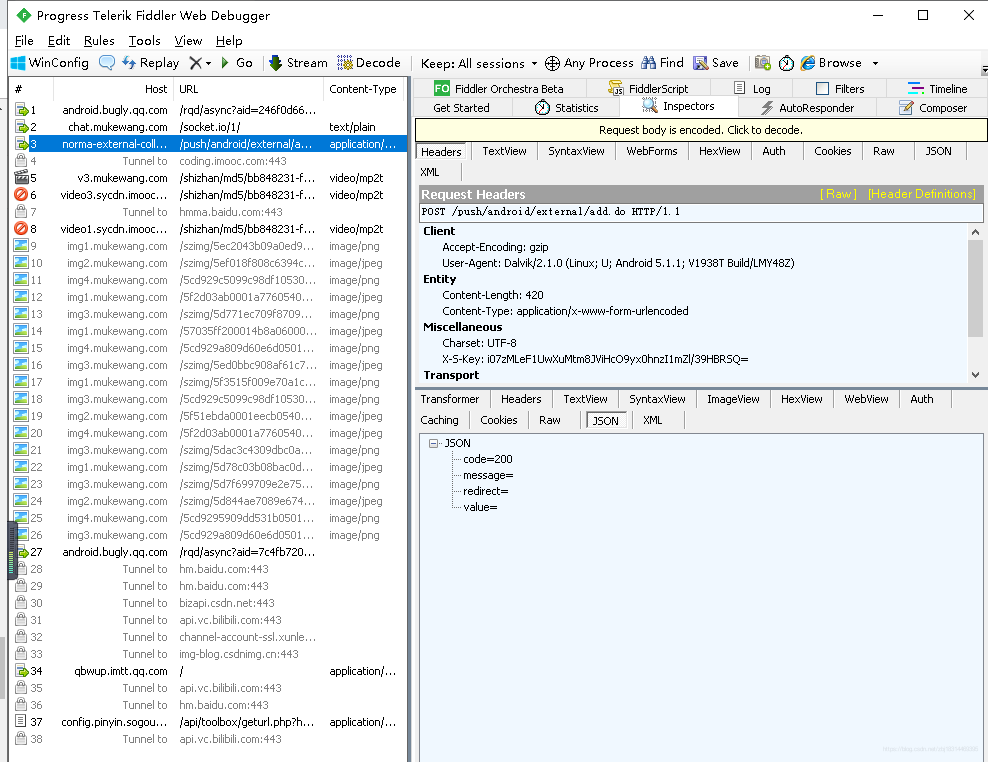The image size is (988, 762).
Task: Open WinConfig from the toolbar
Action: (x=50, y=62)
